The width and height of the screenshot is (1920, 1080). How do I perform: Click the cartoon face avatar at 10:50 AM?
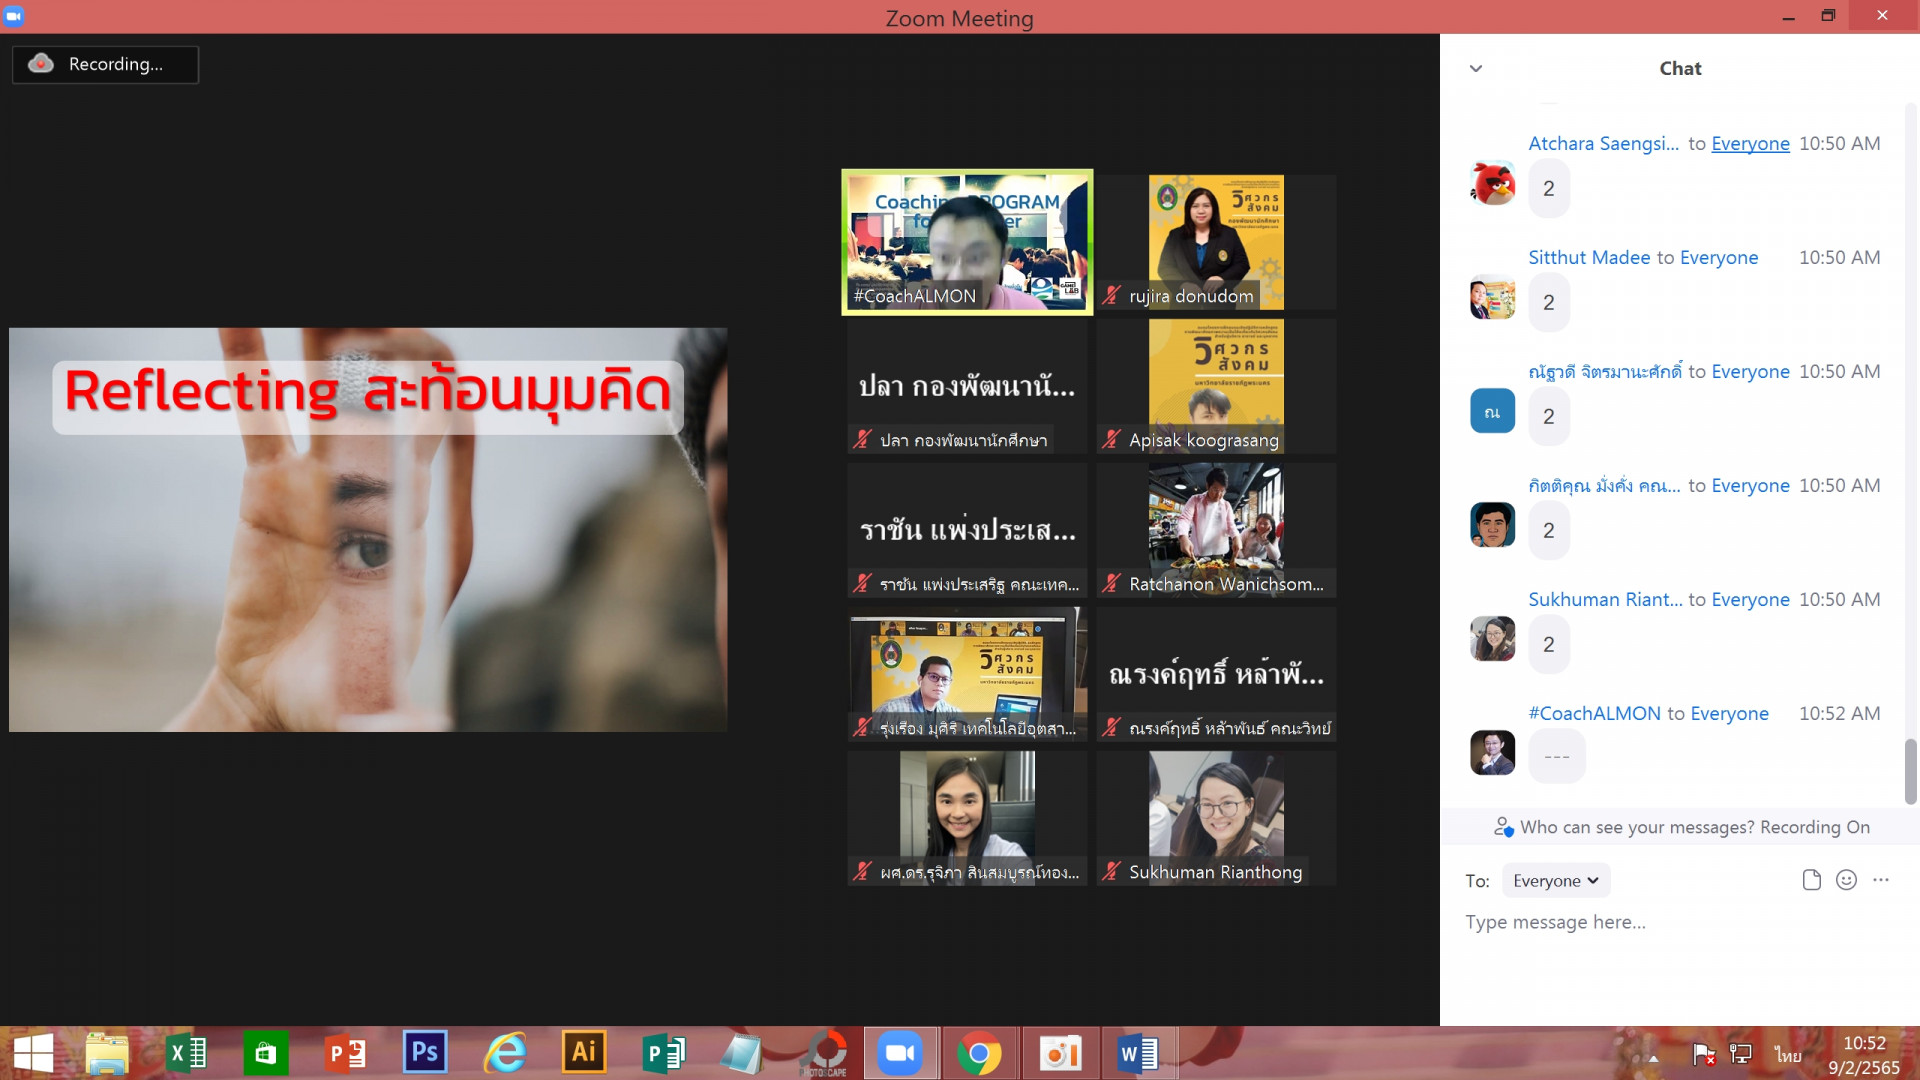coord(1493,525)
